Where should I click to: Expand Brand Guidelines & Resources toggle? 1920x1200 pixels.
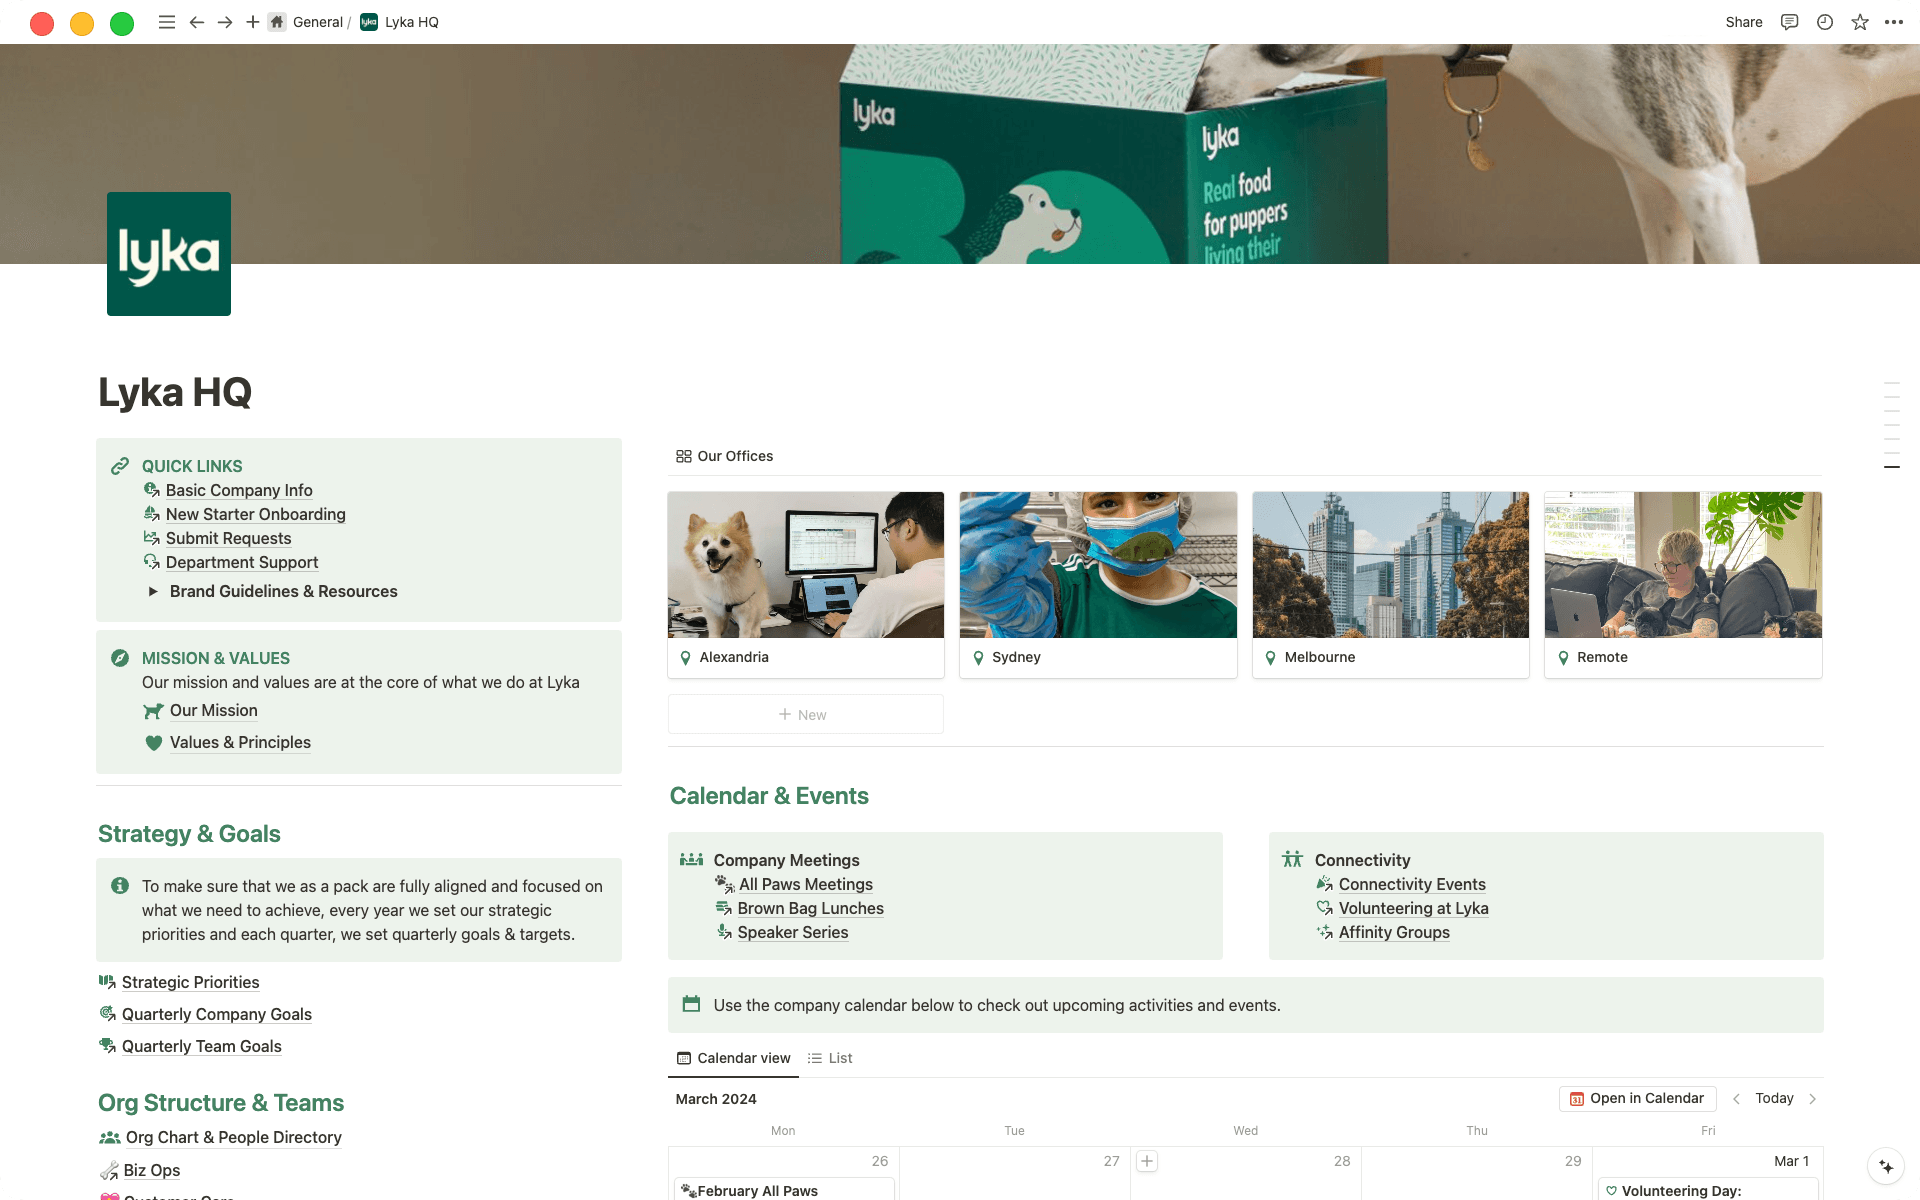tap(153, 591)
